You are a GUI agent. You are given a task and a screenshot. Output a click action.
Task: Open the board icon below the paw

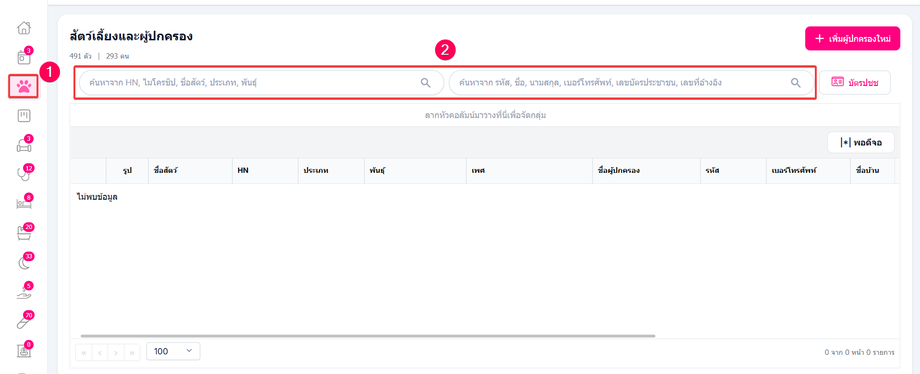click(23, 116)
